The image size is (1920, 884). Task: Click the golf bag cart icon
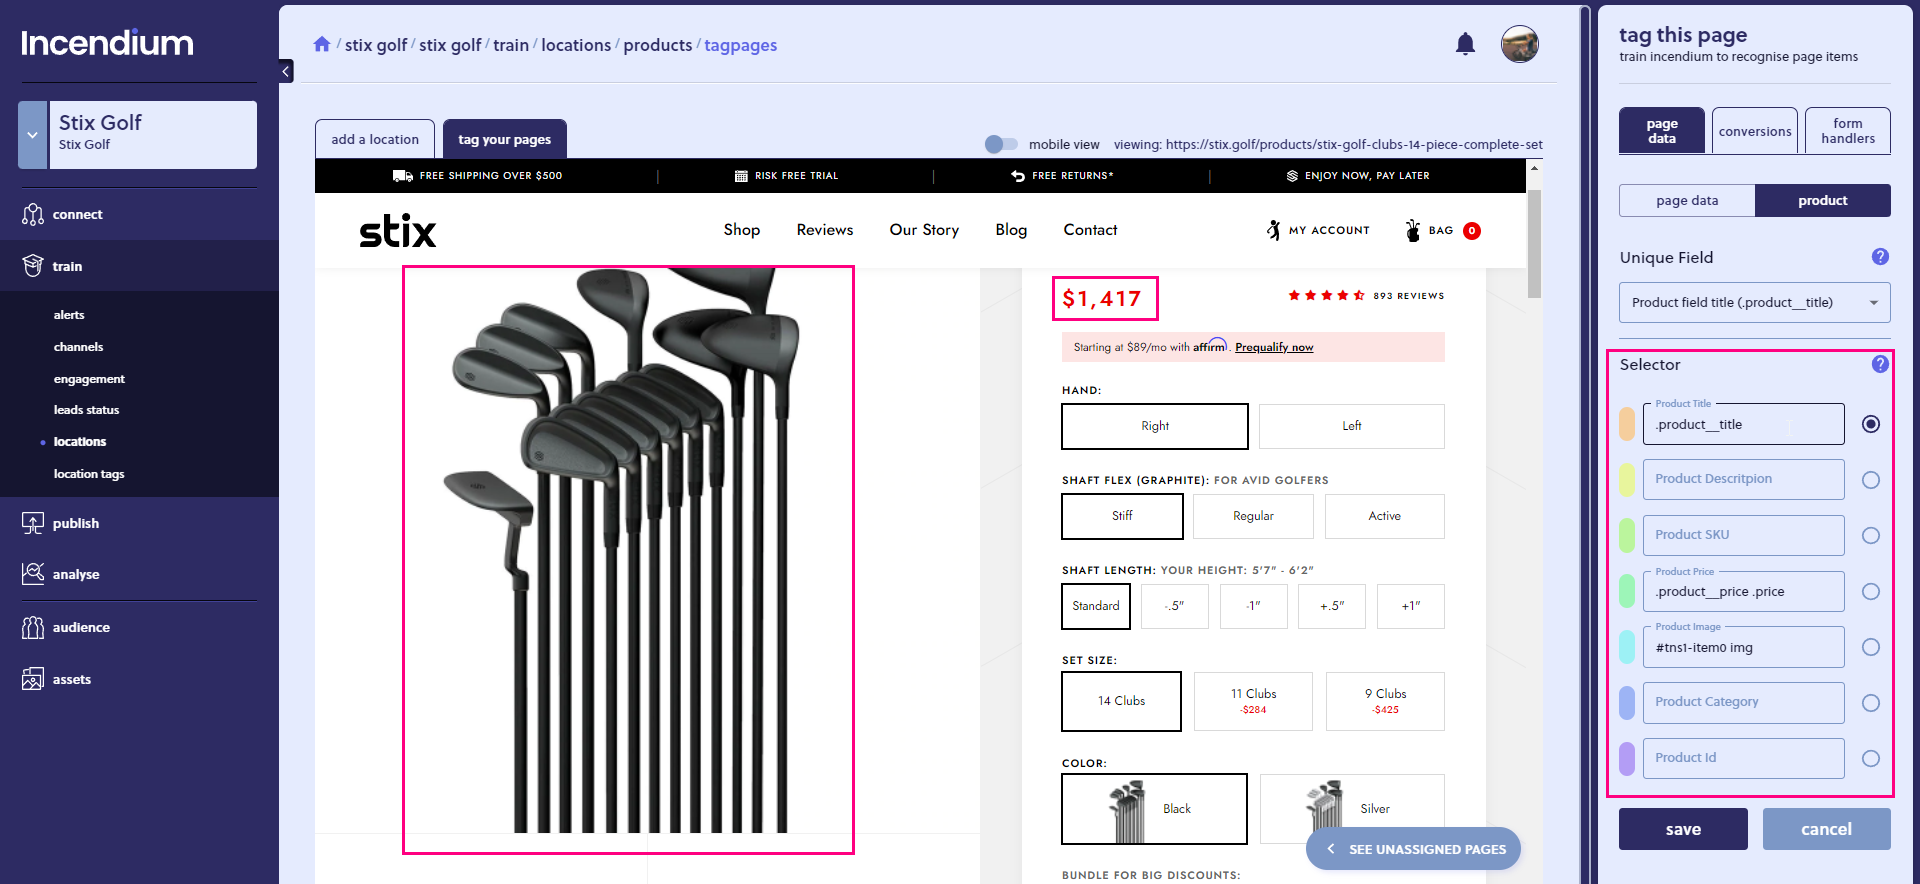[1412, 230]
